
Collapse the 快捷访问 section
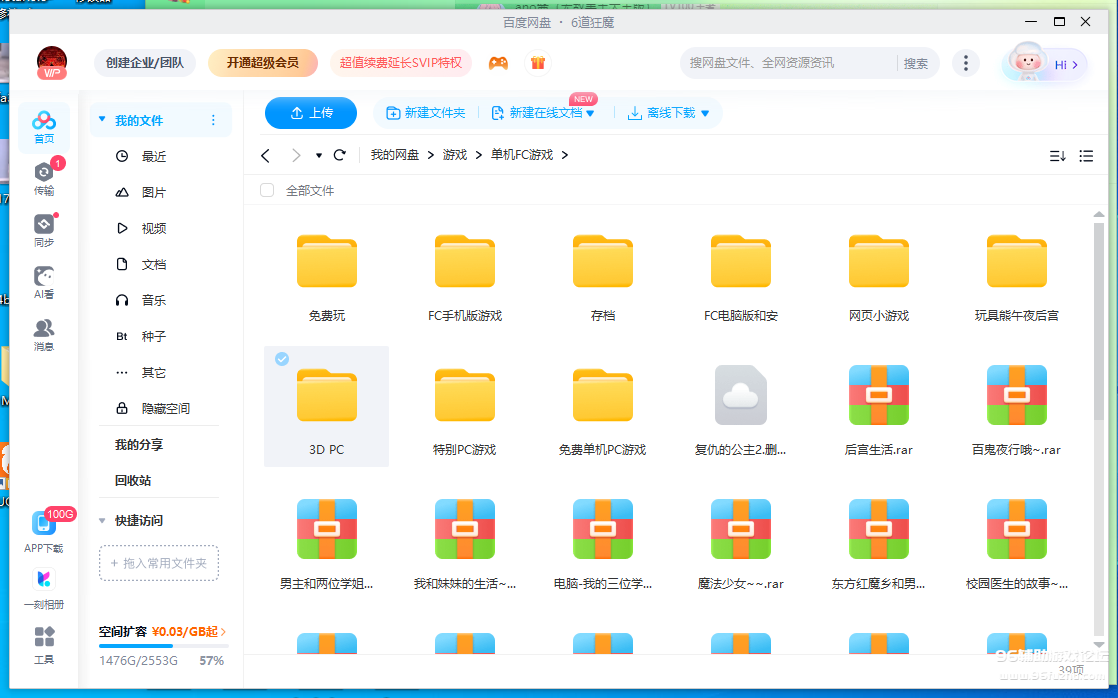tap(102, 521)
